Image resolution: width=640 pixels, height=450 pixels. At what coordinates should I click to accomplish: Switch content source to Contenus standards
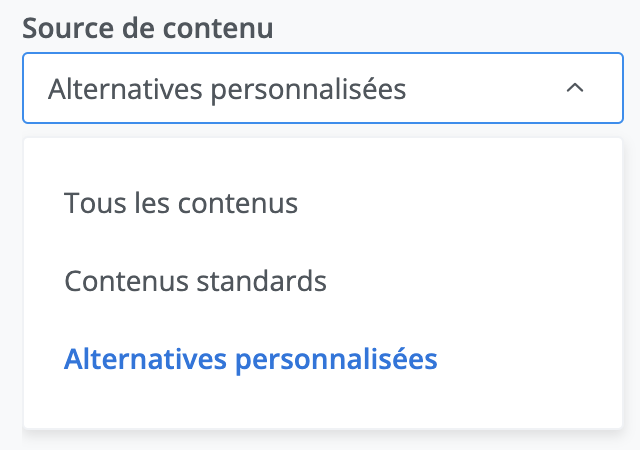195,281
